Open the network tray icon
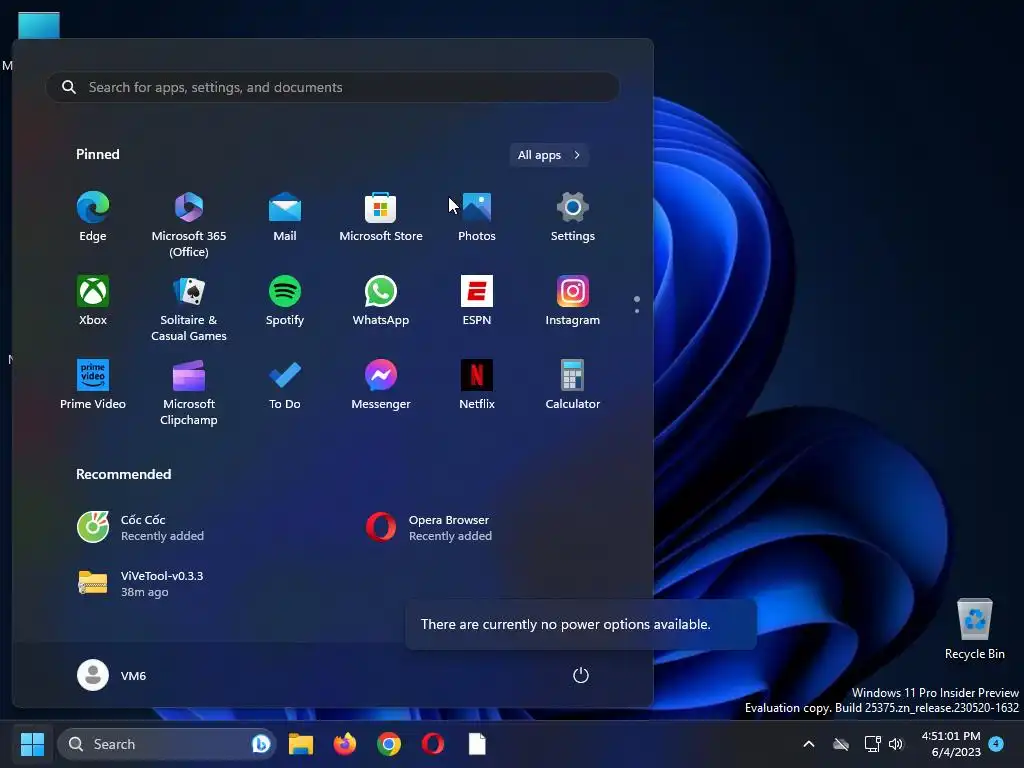 tap(872, 744)
